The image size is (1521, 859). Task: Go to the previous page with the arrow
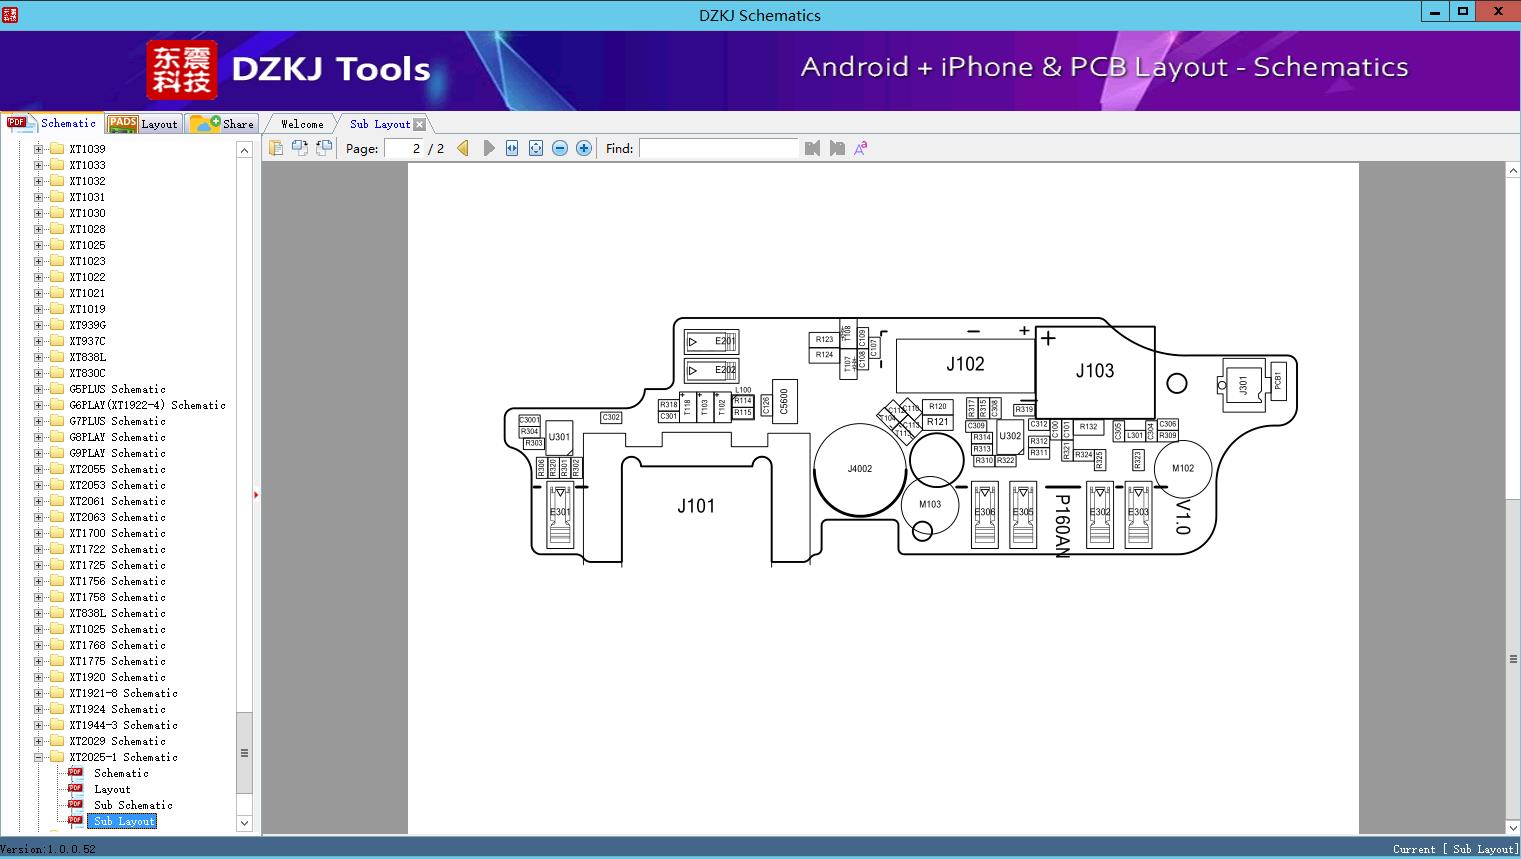463,148
